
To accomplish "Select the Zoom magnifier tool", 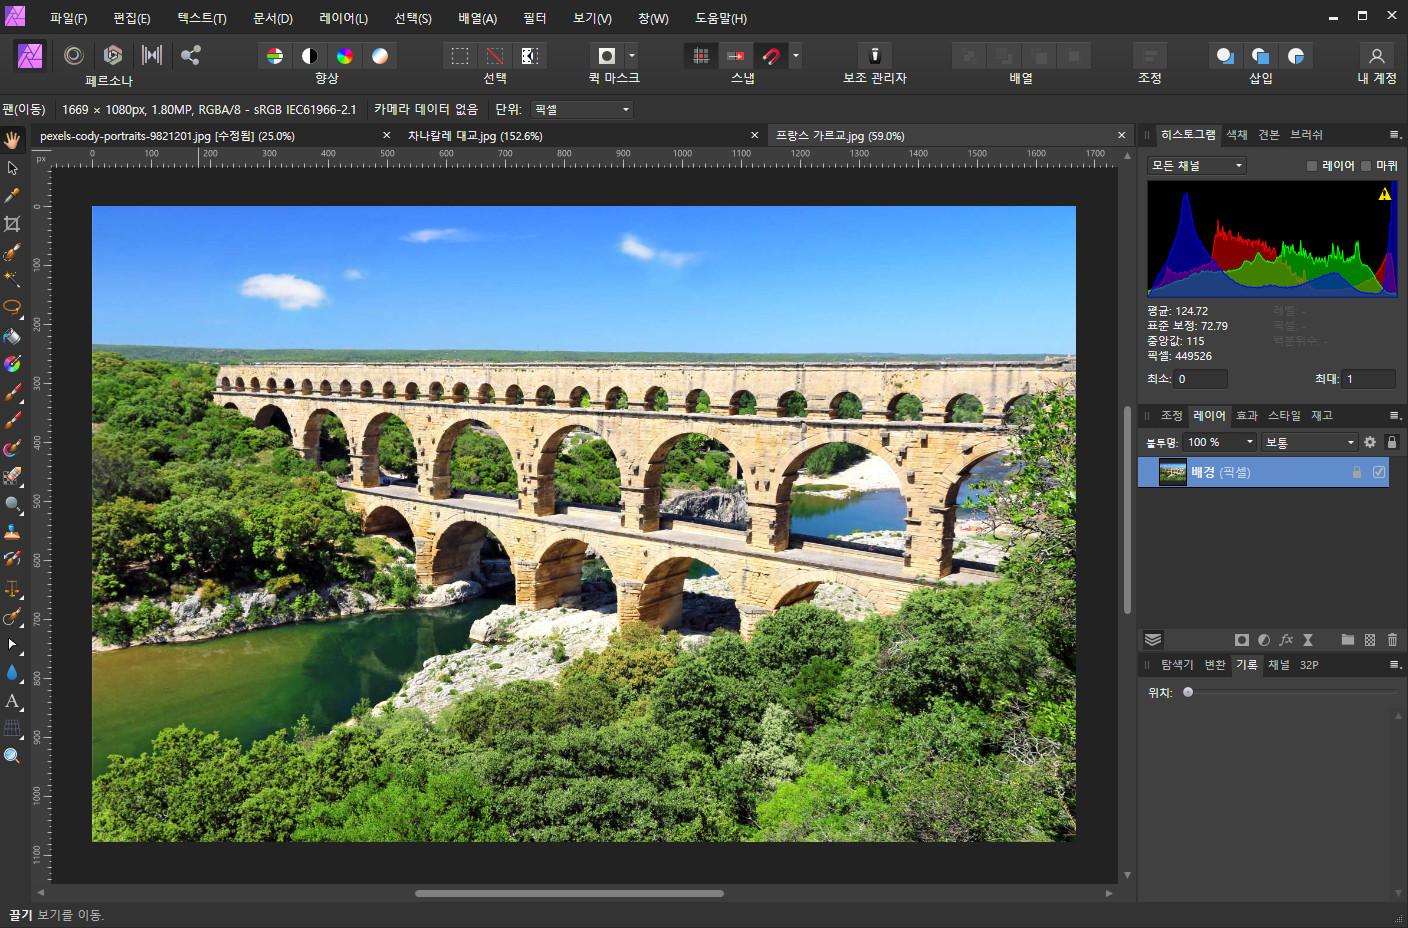I will (x=12, y=756).
